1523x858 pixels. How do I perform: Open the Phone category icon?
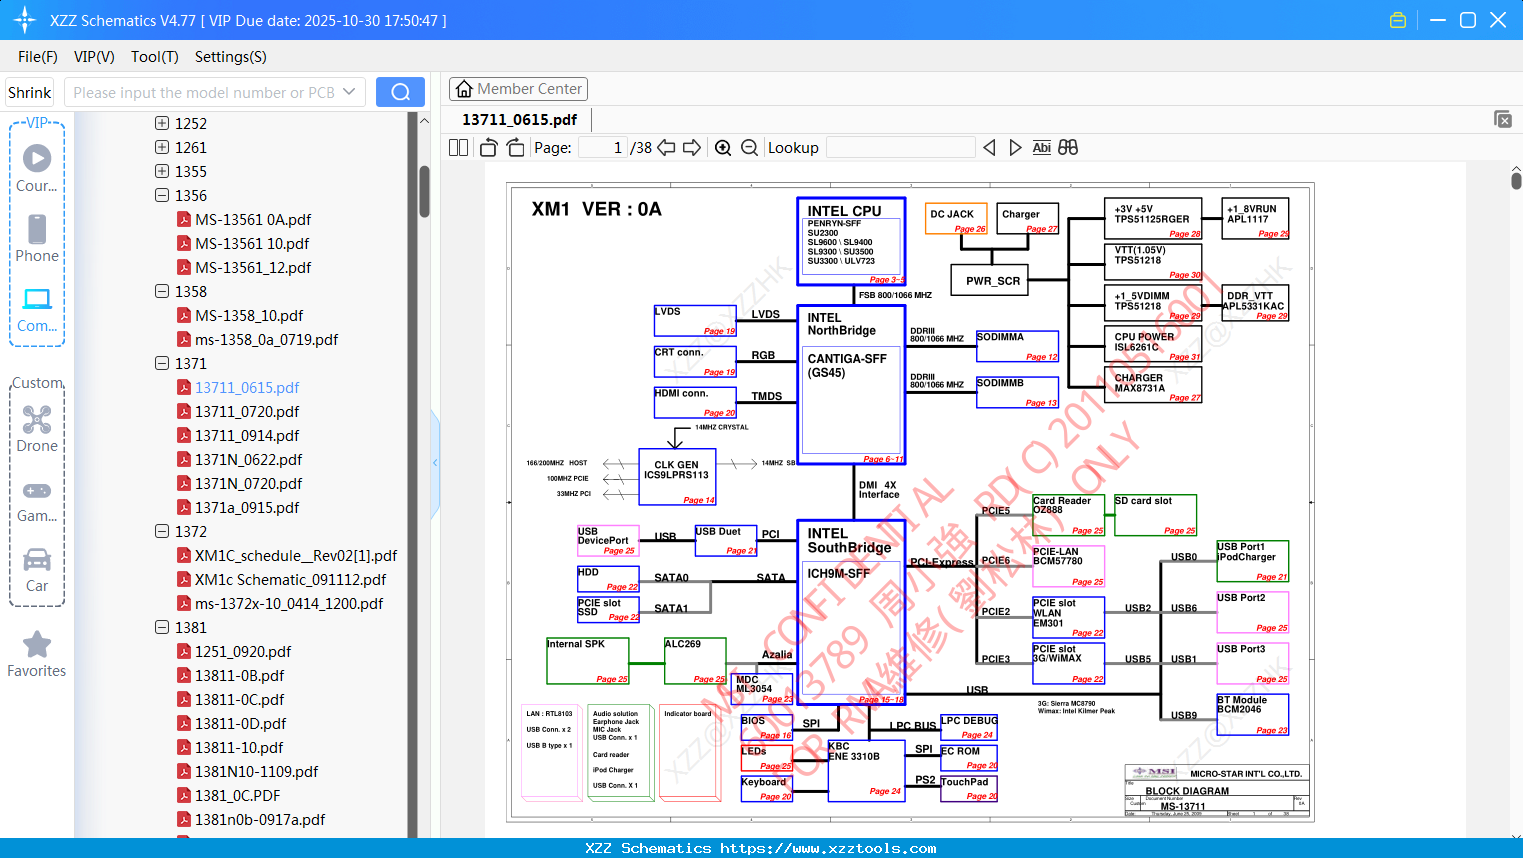[x=37, y=229]
